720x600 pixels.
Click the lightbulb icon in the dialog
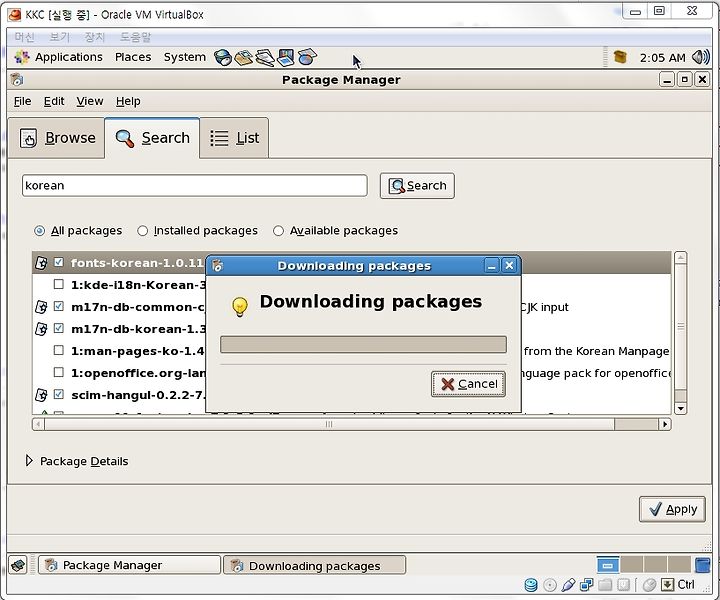coord(240,306)
